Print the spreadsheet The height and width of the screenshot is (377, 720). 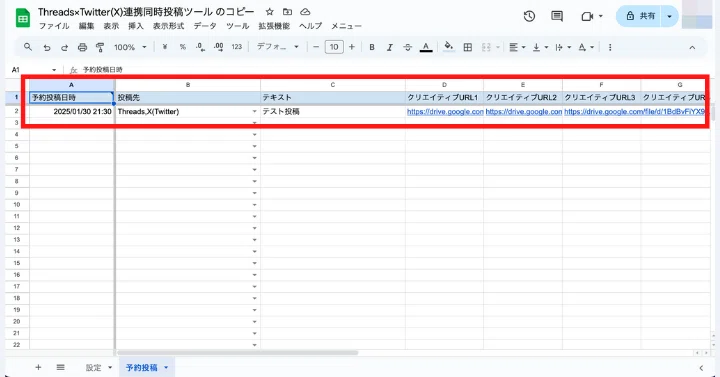pos(82,47)
